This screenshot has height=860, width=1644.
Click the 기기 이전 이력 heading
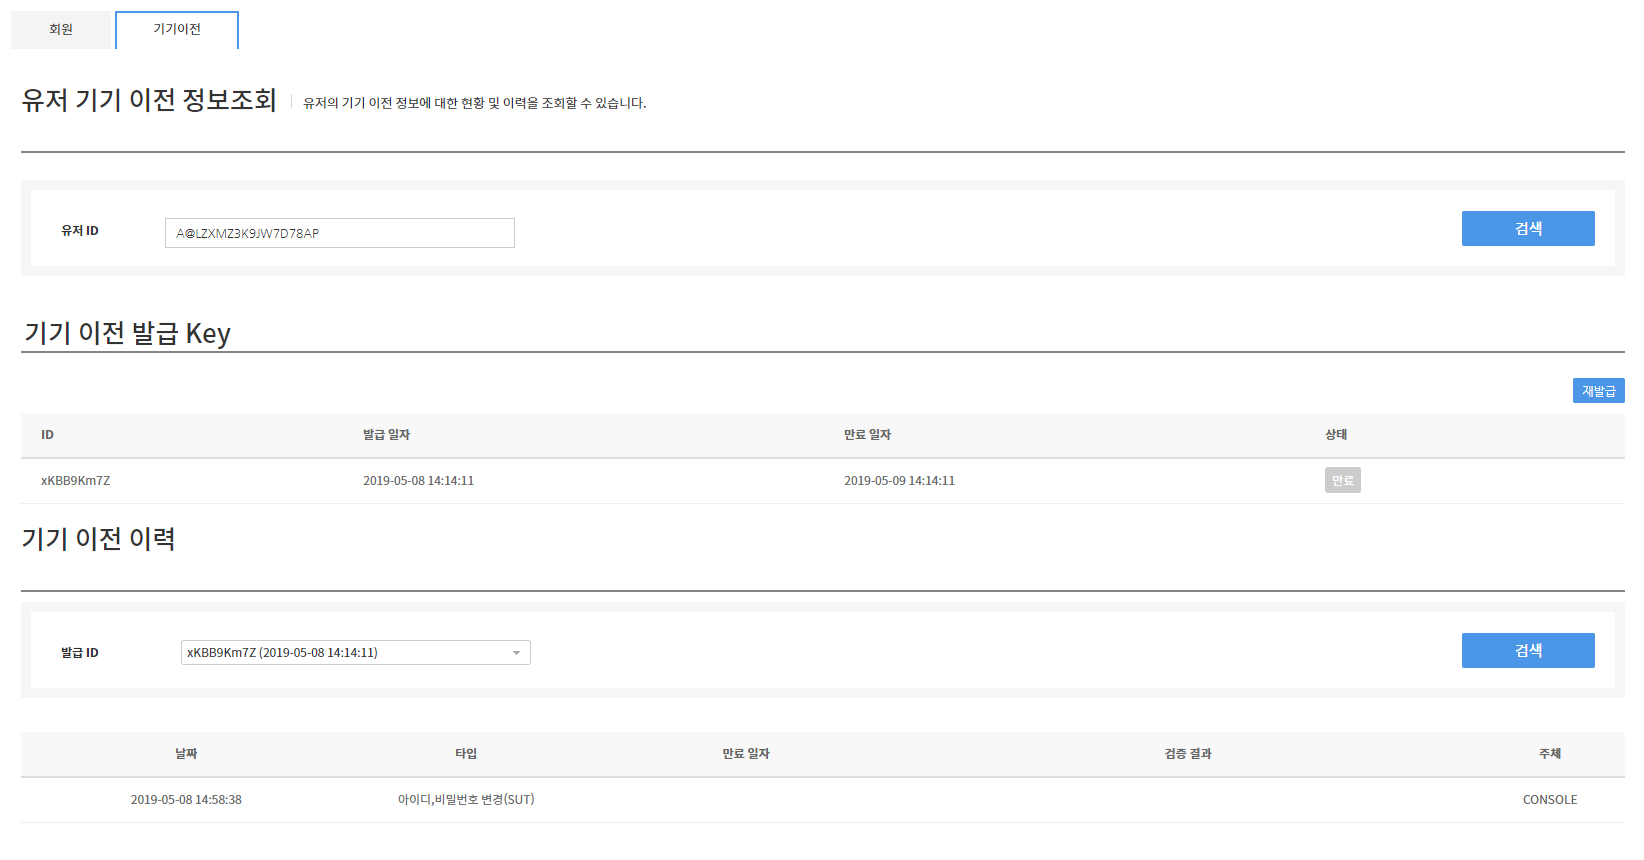pyautogui.click(x=99, y=539)
